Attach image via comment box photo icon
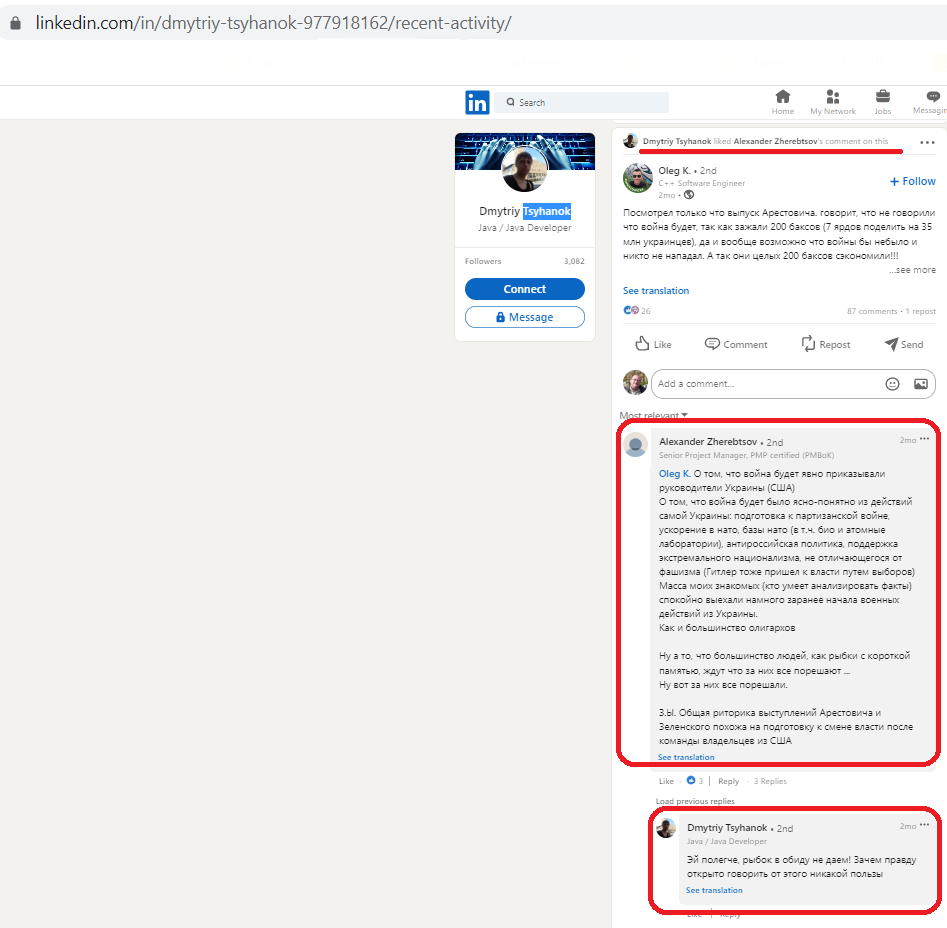The height and width of the screenshot is (928, 947). tap(920, 384)
